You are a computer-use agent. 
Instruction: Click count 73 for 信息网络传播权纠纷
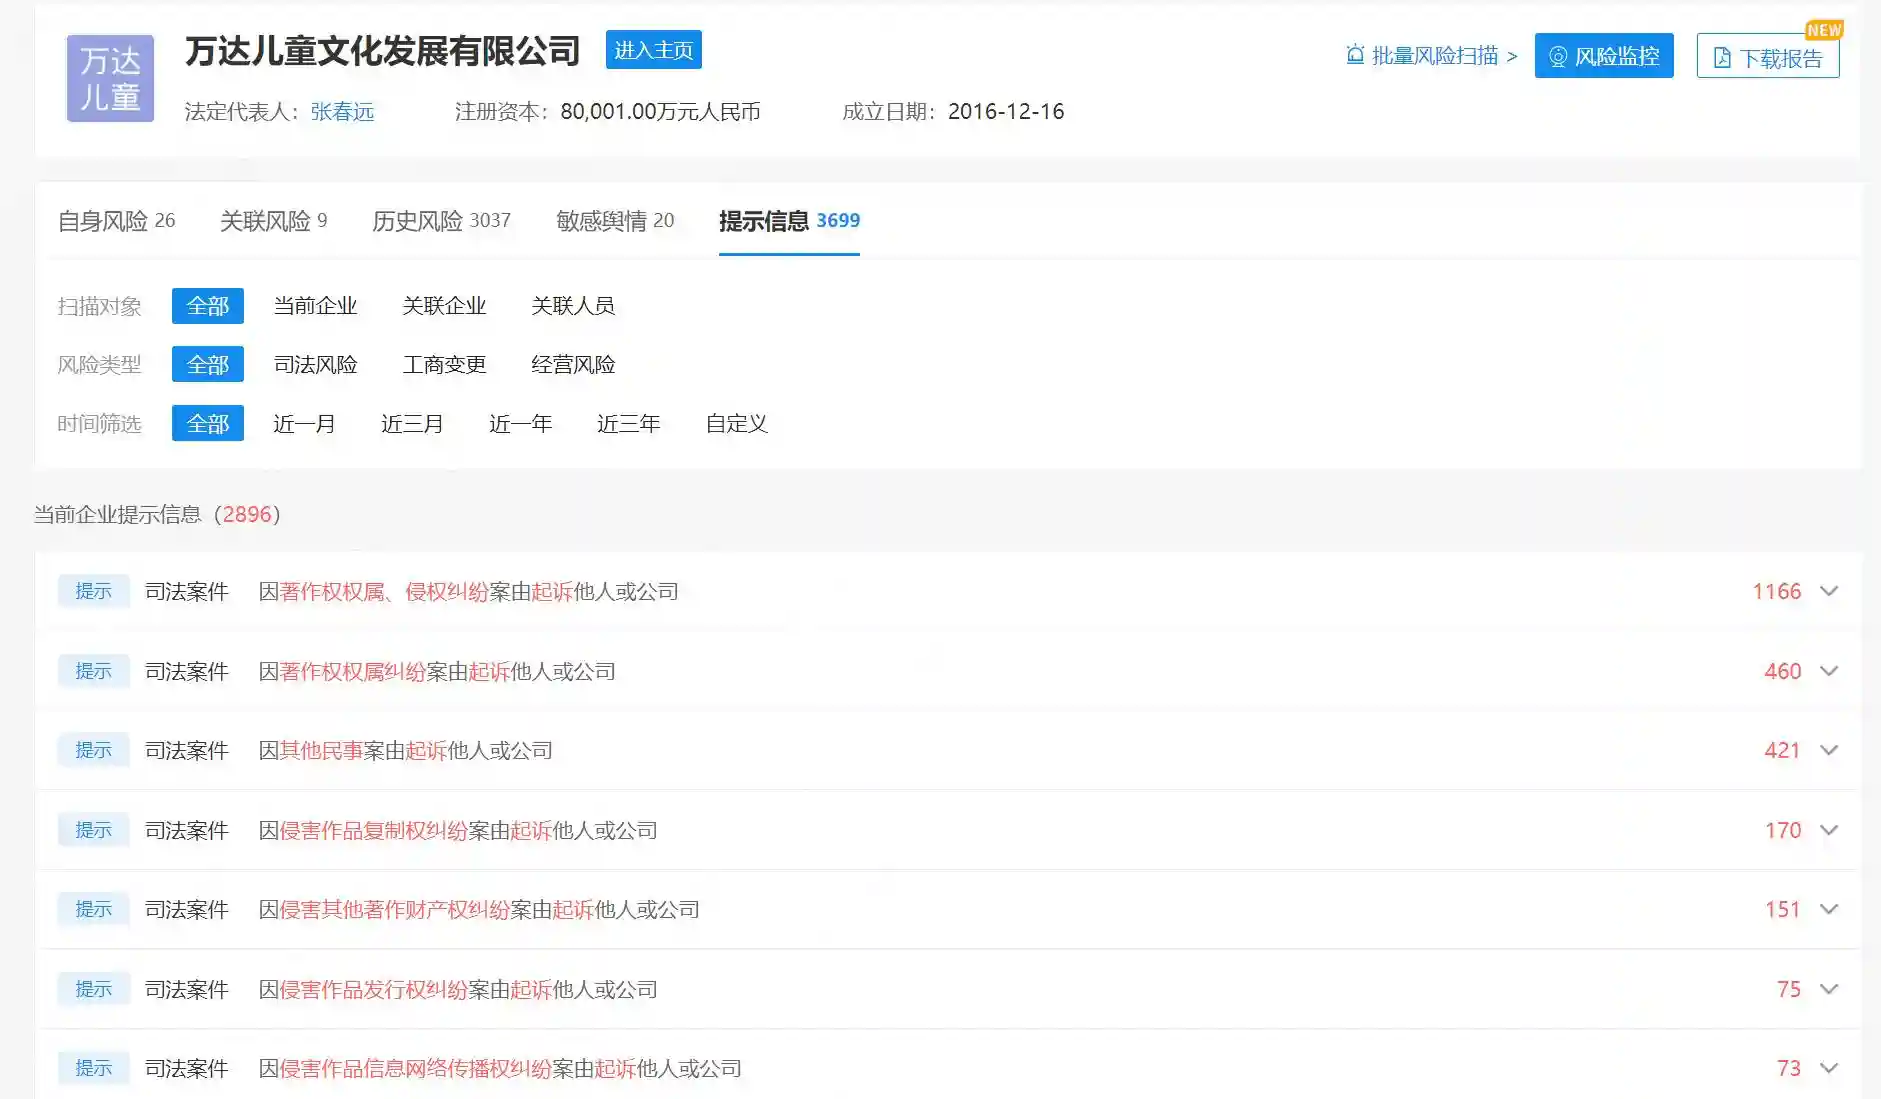click(1788, 1068)
